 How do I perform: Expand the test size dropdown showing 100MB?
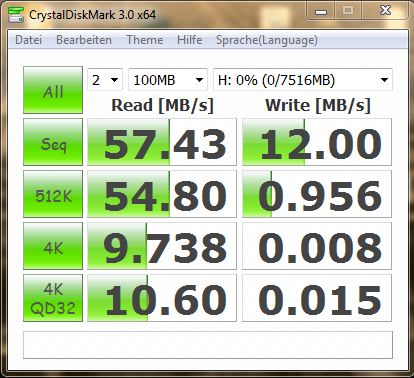[x=168, y=80]
